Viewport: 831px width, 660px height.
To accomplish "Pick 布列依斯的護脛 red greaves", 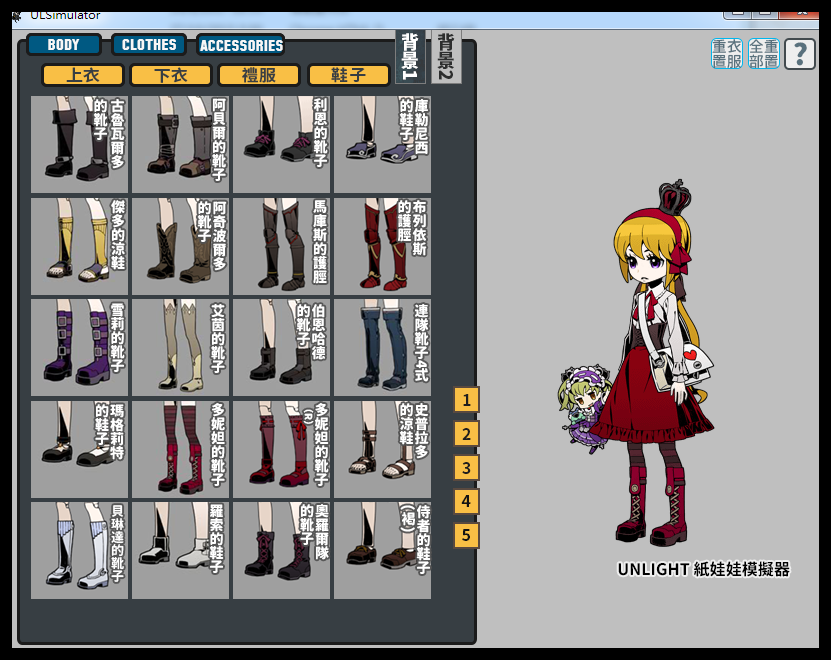I will coord(383,247).
